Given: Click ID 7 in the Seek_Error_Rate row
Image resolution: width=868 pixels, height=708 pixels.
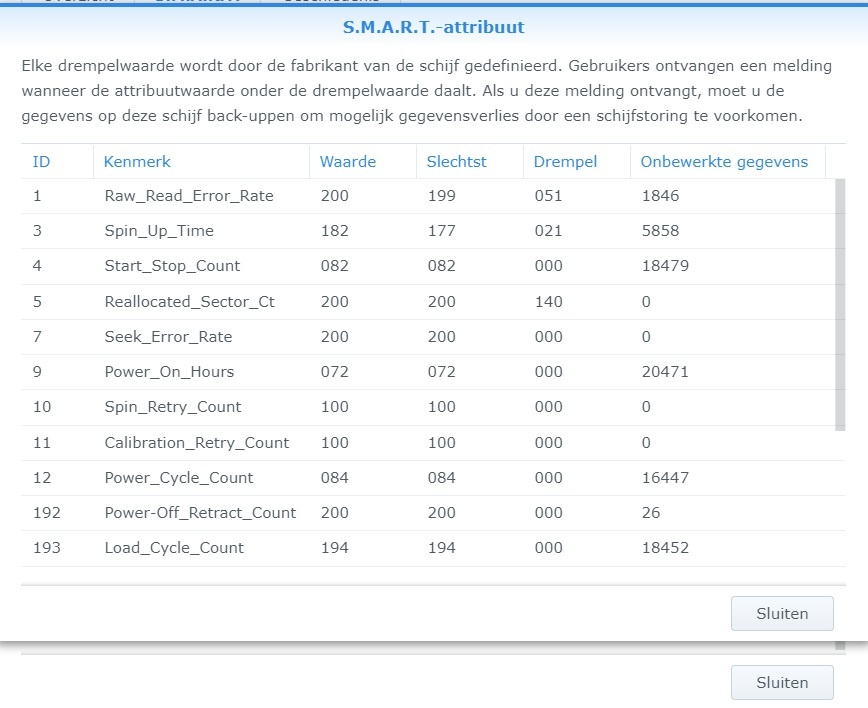Looking at the screenshot, I should click(x=37, y=337).
